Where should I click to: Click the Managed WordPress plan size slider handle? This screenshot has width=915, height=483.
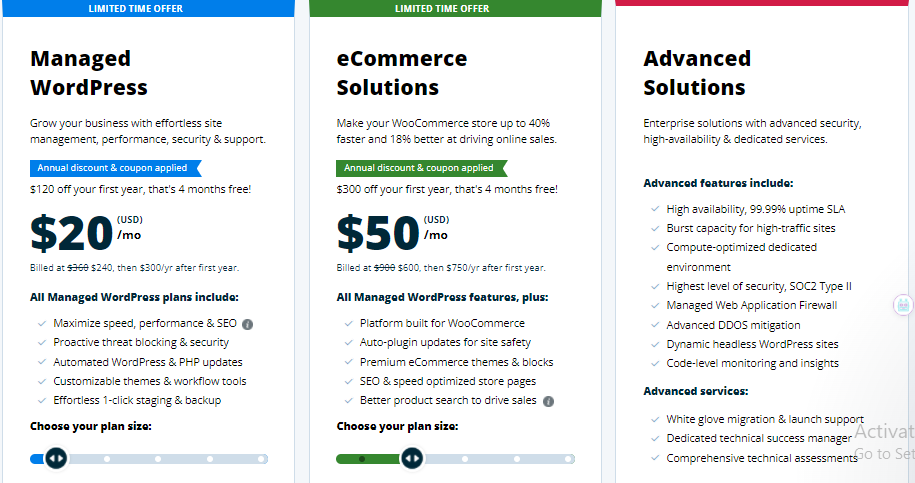[56, 458]
